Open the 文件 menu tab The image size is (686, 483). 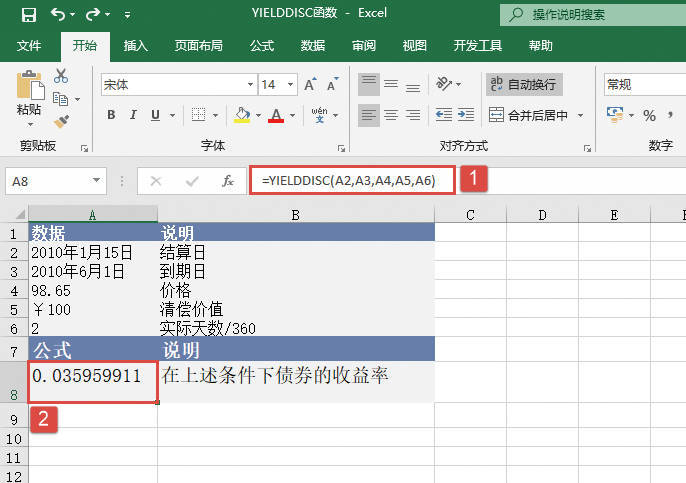pos(29,46)
